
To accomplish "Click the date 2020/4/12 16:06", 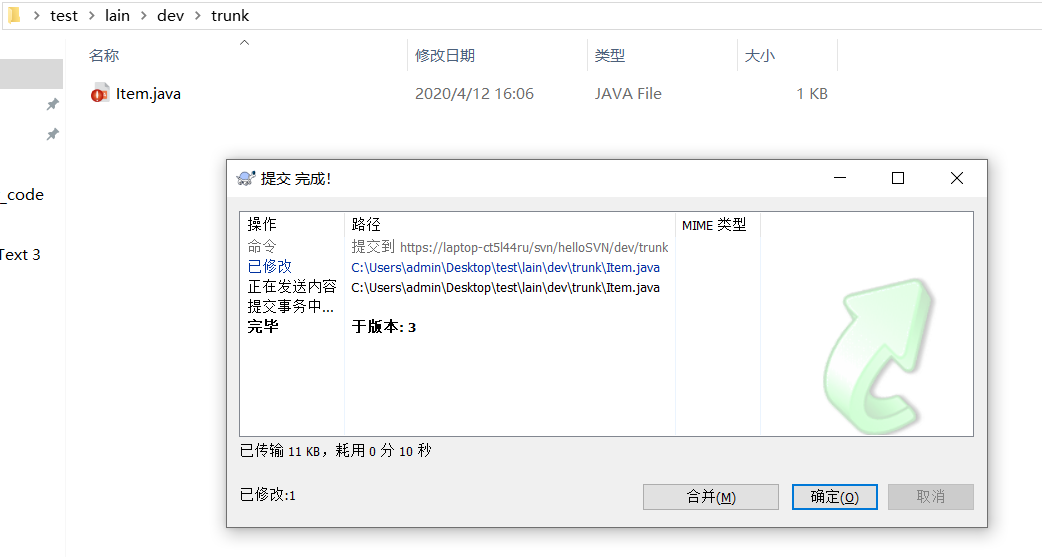I will [x=474, y=94].
